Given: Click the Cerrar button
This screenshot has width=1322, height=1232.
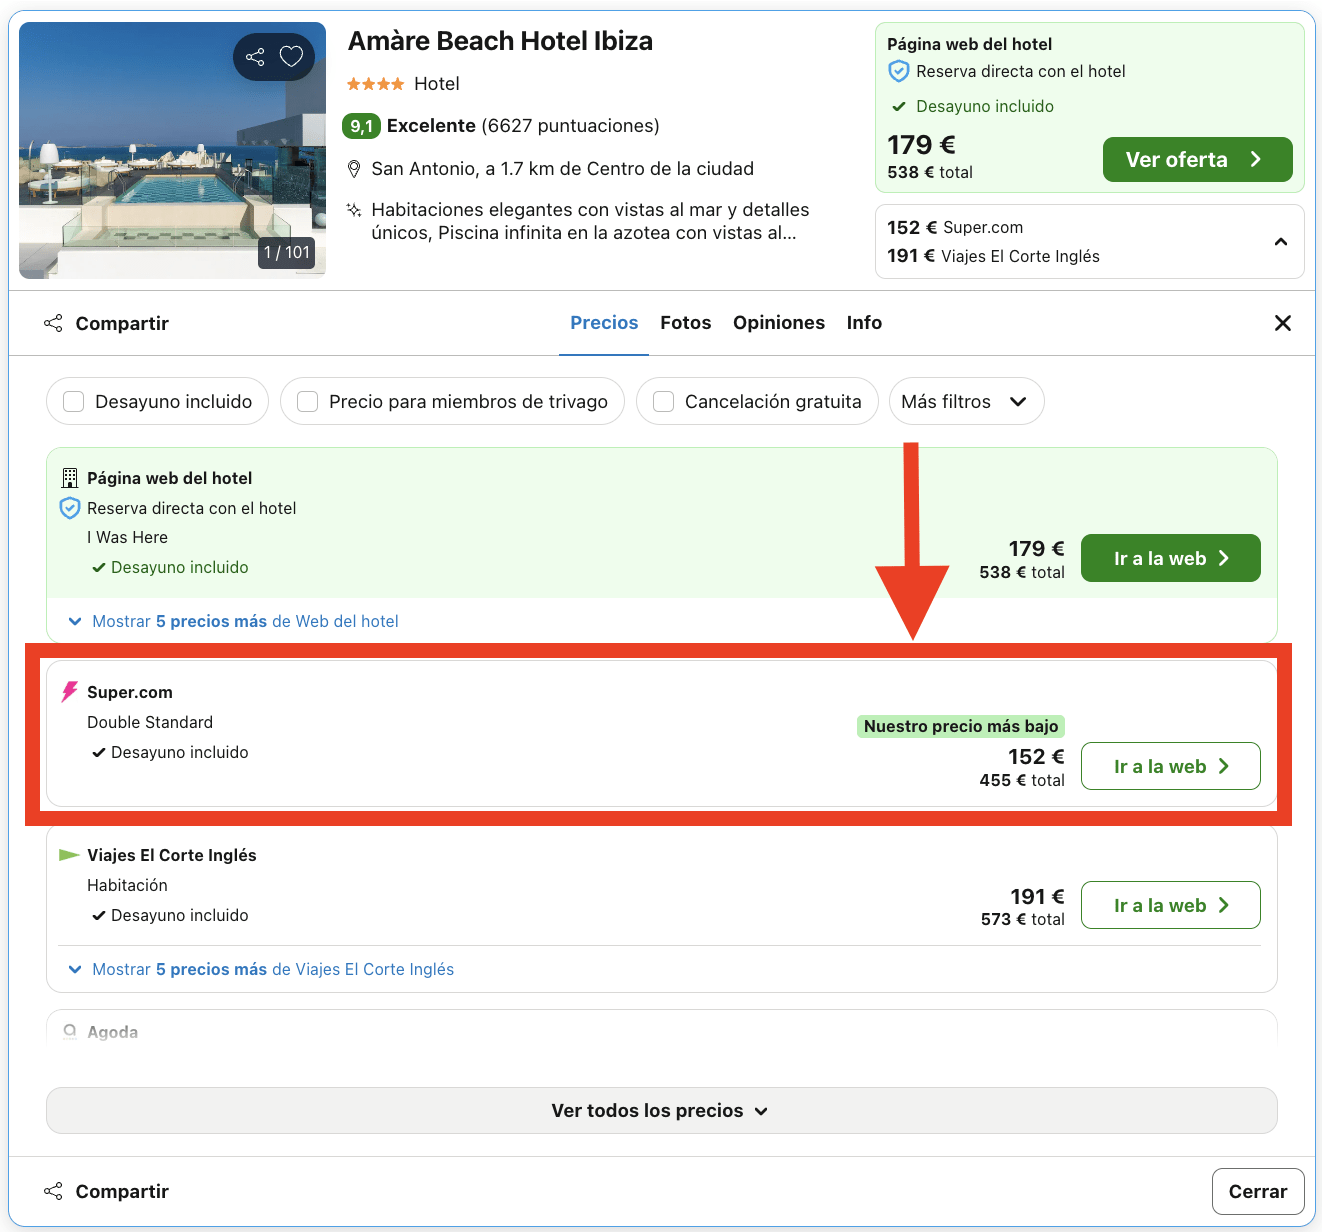Looking at the screenshot, I should (1258, 1191).
